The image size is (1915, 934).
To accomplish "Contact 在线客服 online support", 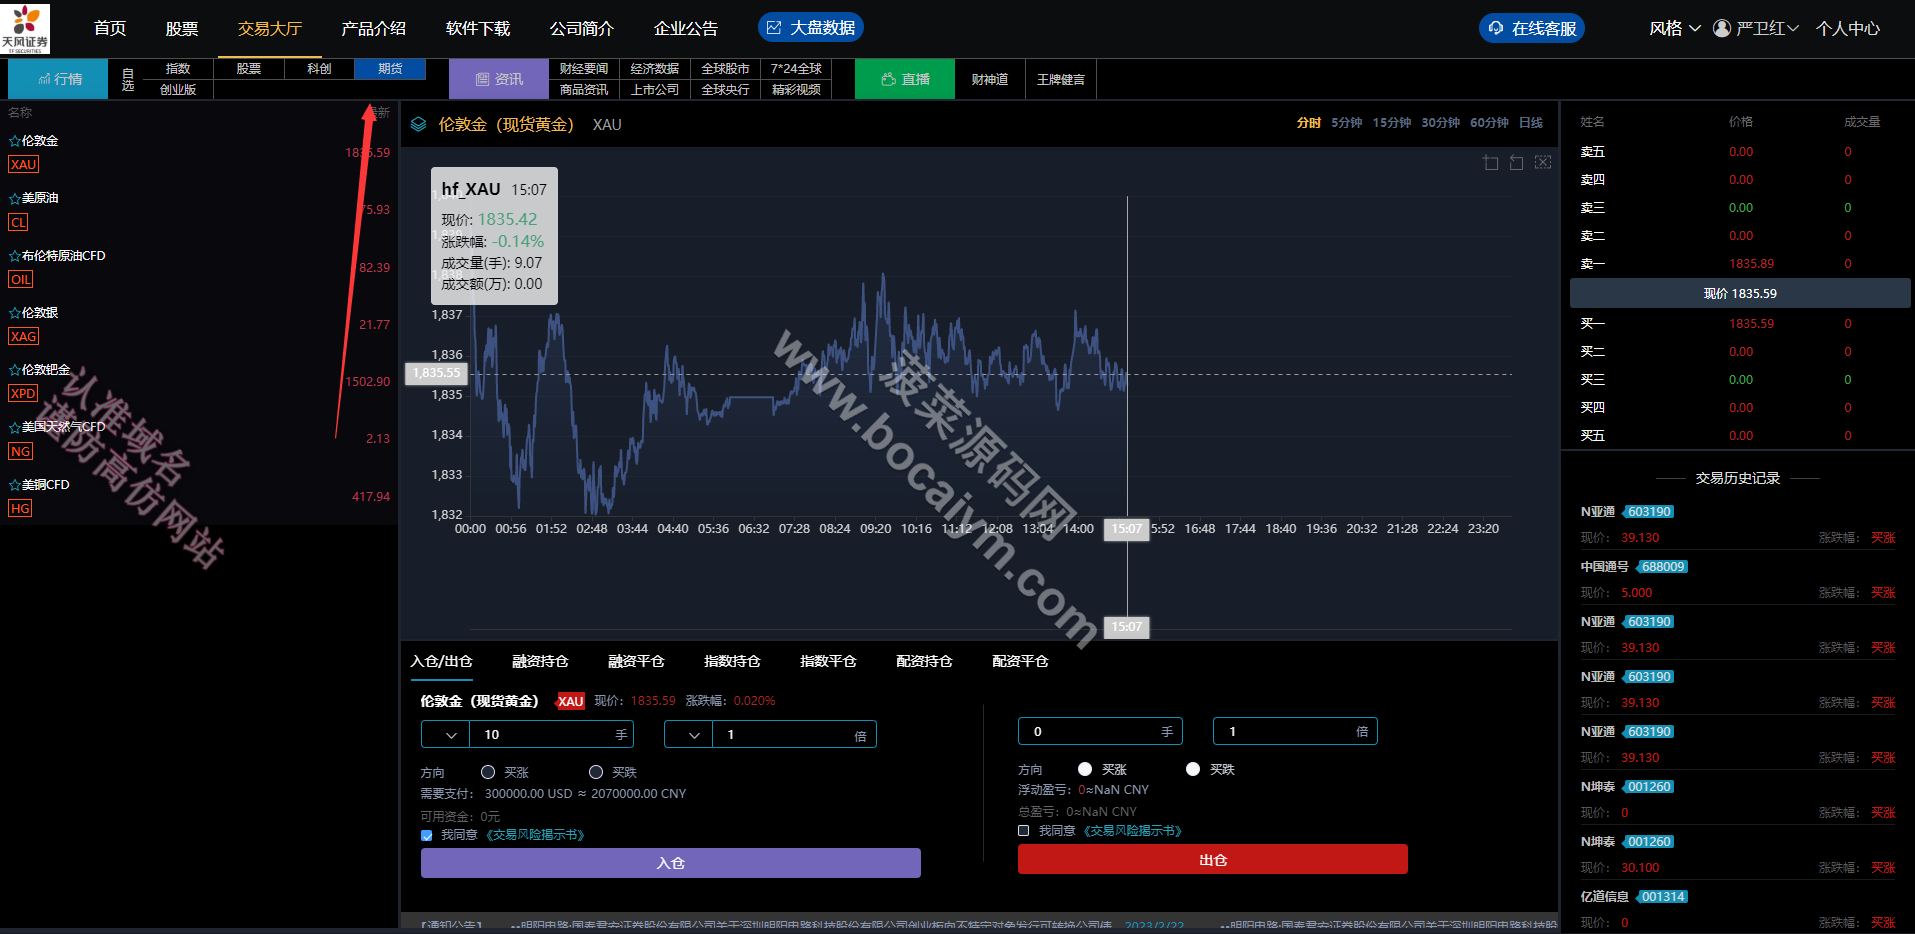I will pos(1532,28).
